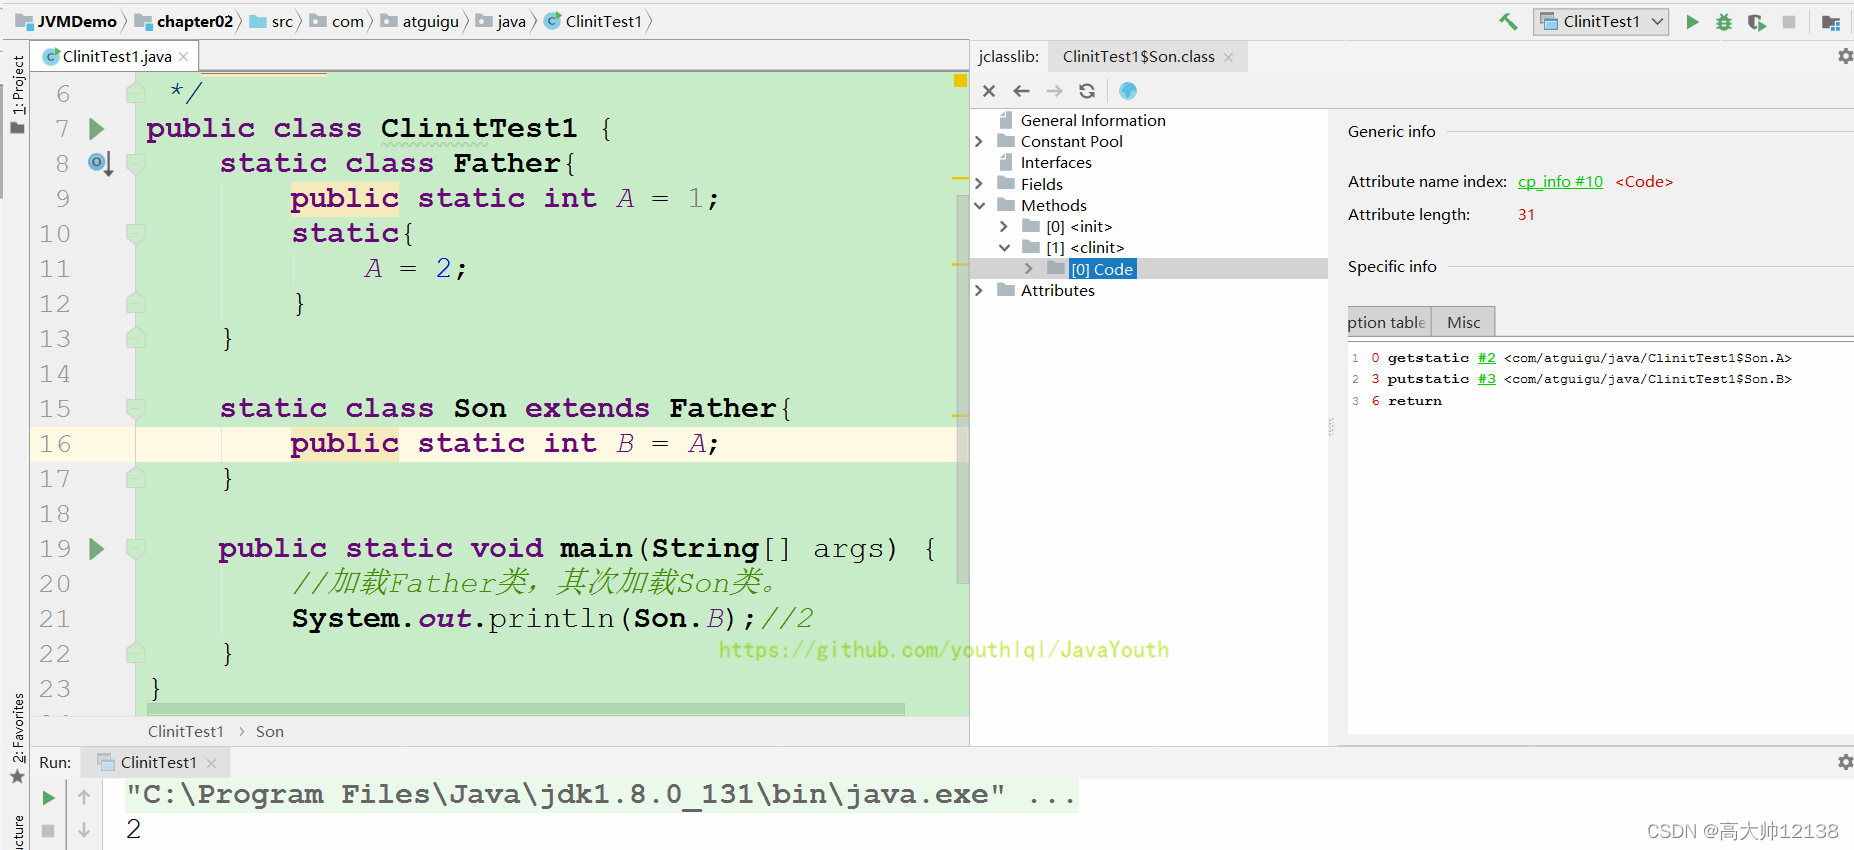Click down arrow in Run panel

(x=84, y=830)
